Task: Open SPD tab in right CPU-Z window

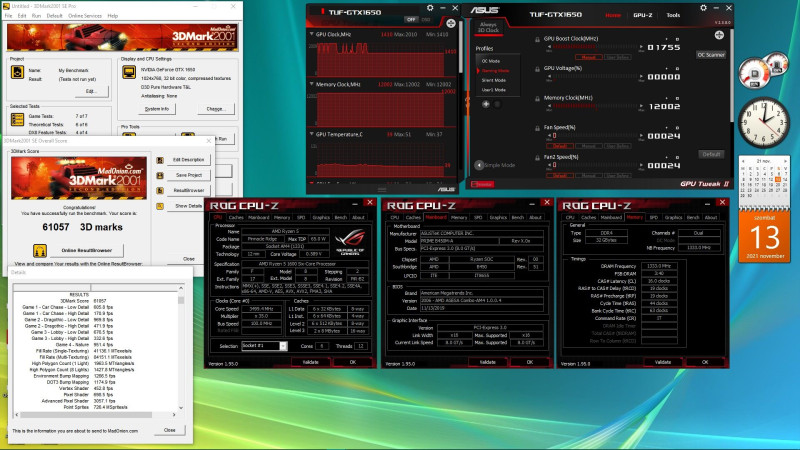Action: coord(654,217)
